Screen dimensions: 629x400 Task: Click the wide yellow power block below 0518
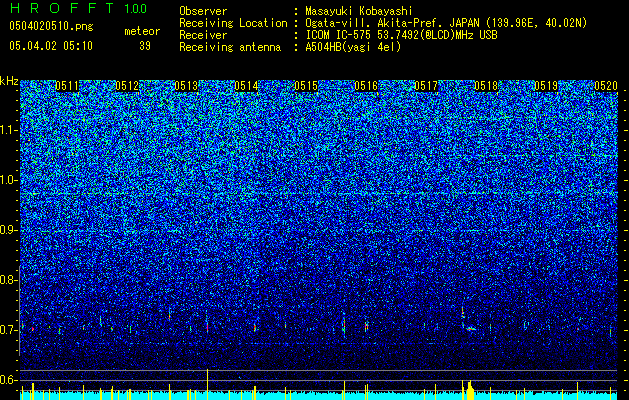point(470,390)
